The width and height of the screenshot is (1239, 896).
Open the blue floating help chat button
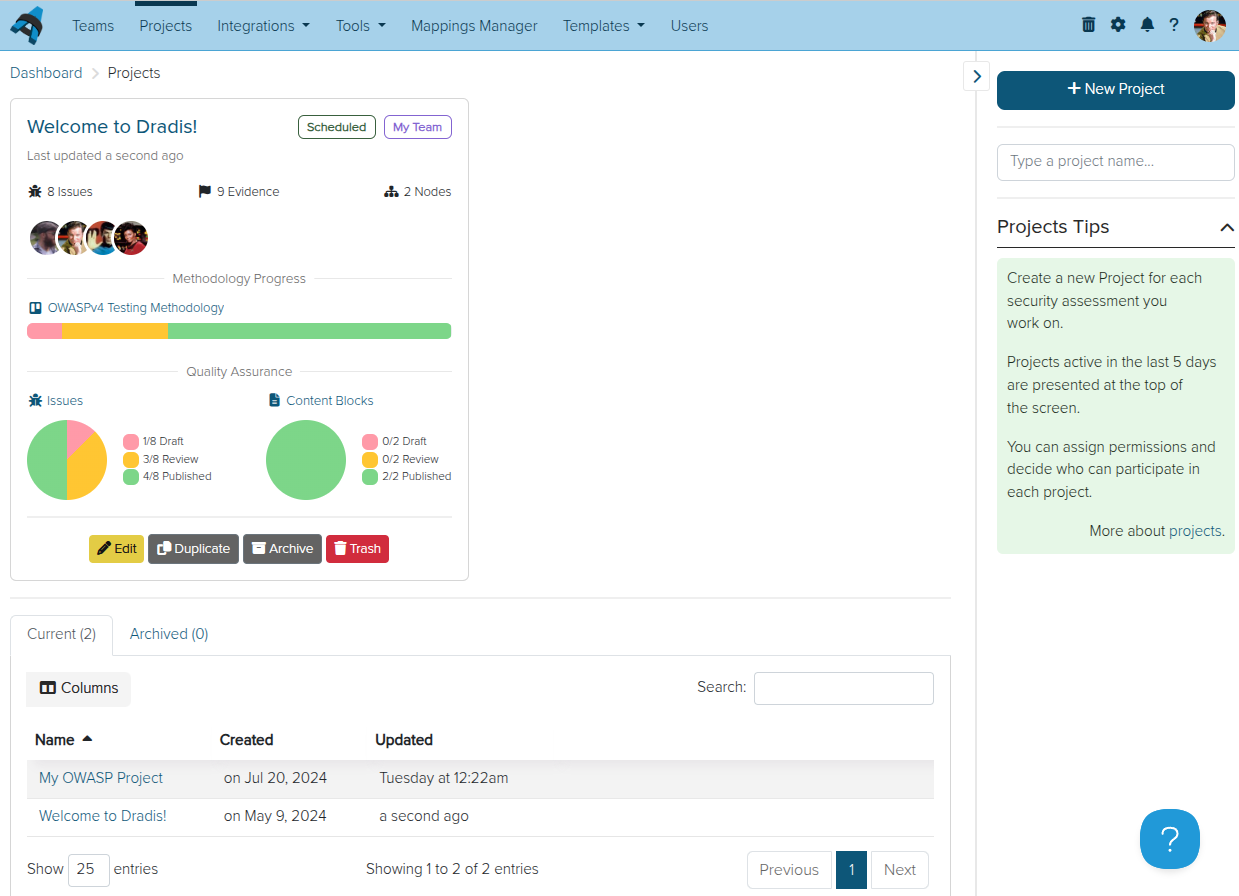pos(1170,839)
